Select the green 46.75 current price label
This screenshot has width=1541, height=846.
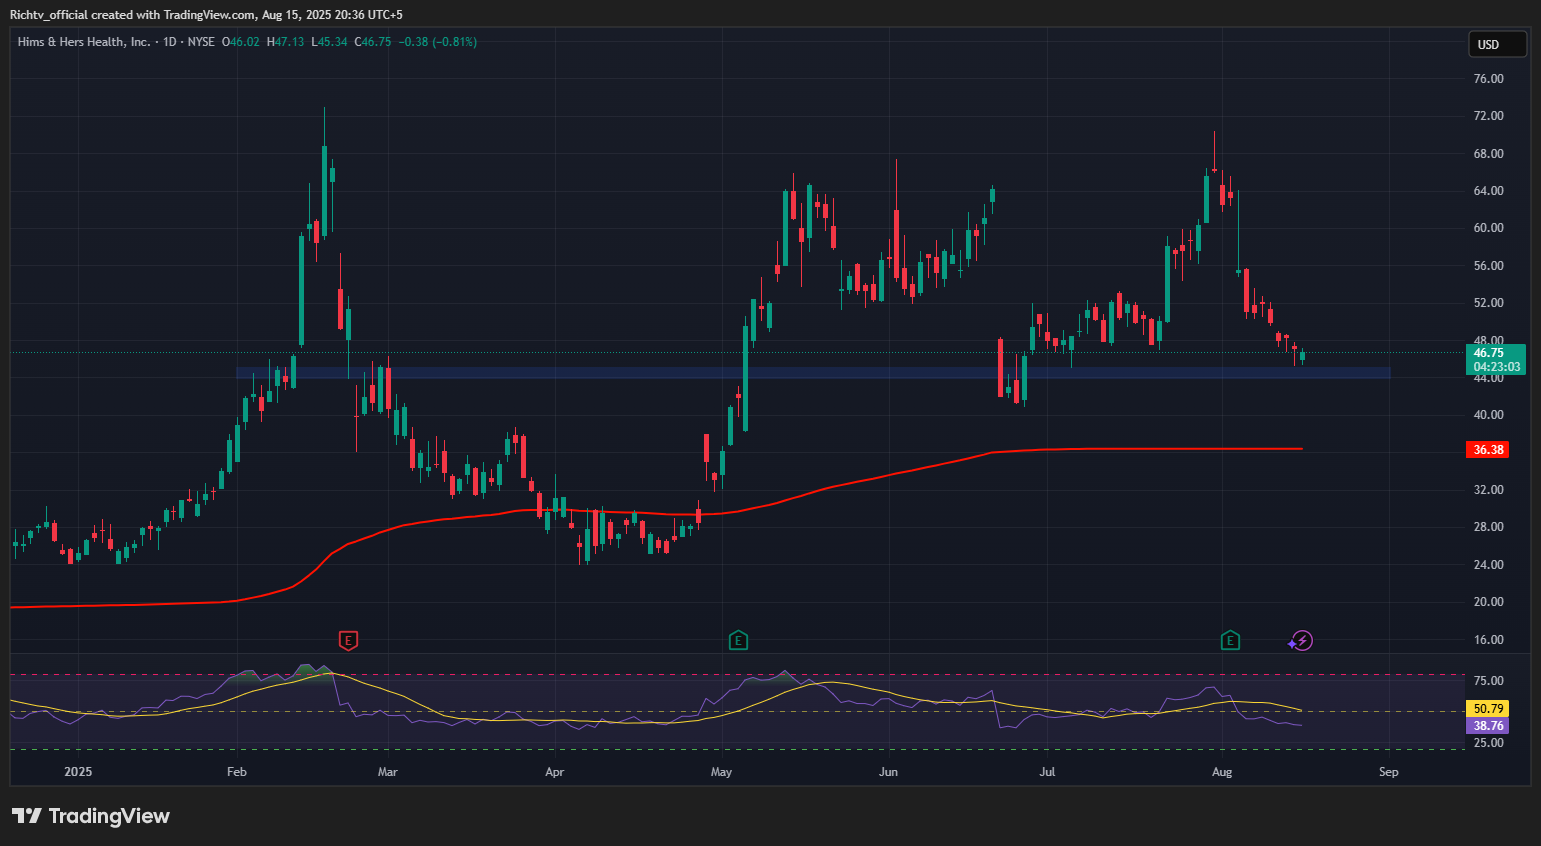(1495, 353)
